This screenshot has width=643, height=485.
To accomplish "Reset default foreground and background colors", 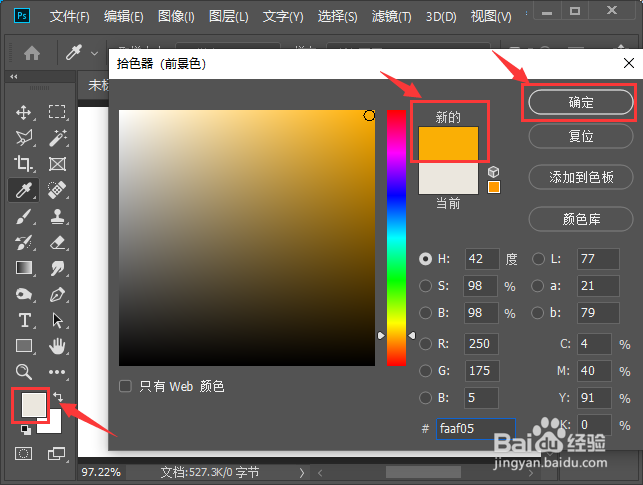I will point(25,430).
